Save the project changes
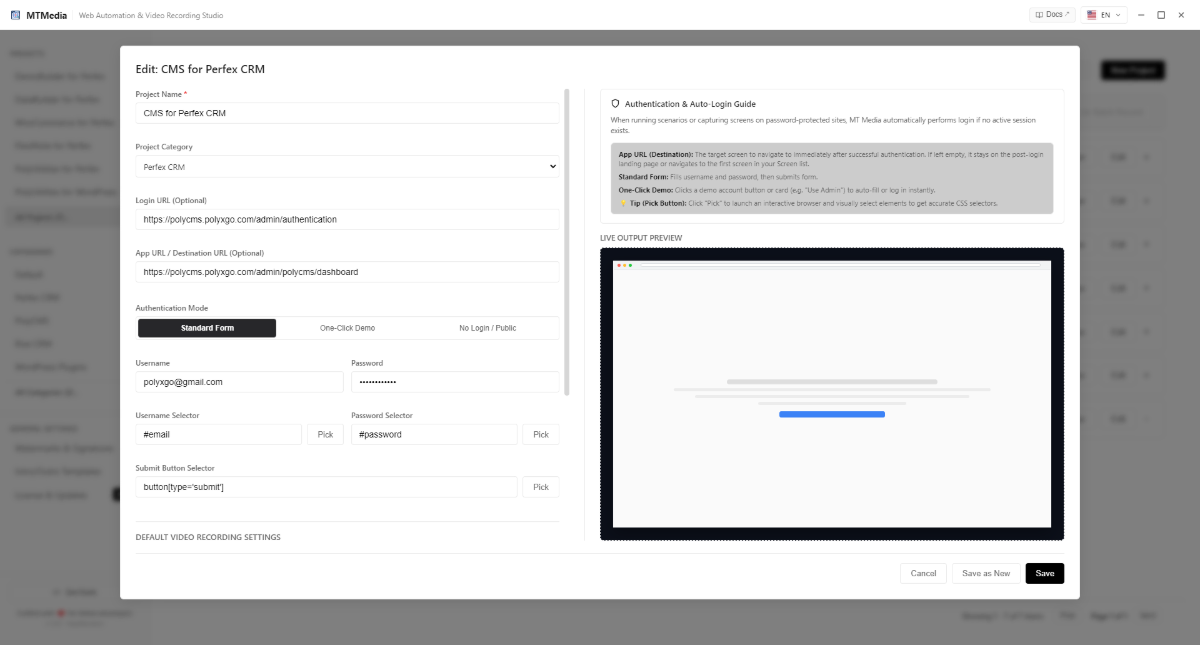The height and width of the screenshot is (645, 1200). pos(1045,573)
